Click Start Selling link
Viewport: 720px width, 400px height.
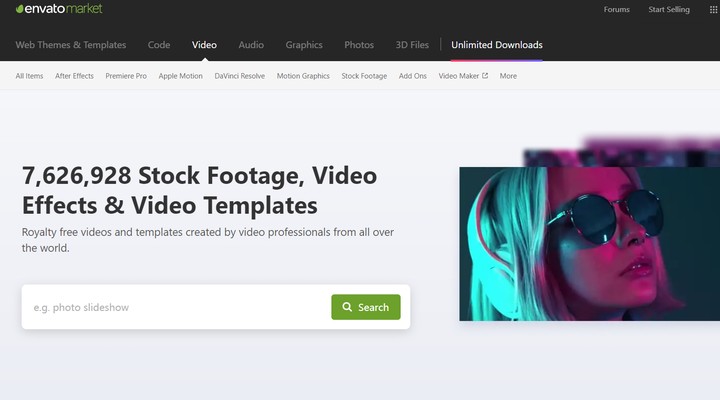coord(669,10)
